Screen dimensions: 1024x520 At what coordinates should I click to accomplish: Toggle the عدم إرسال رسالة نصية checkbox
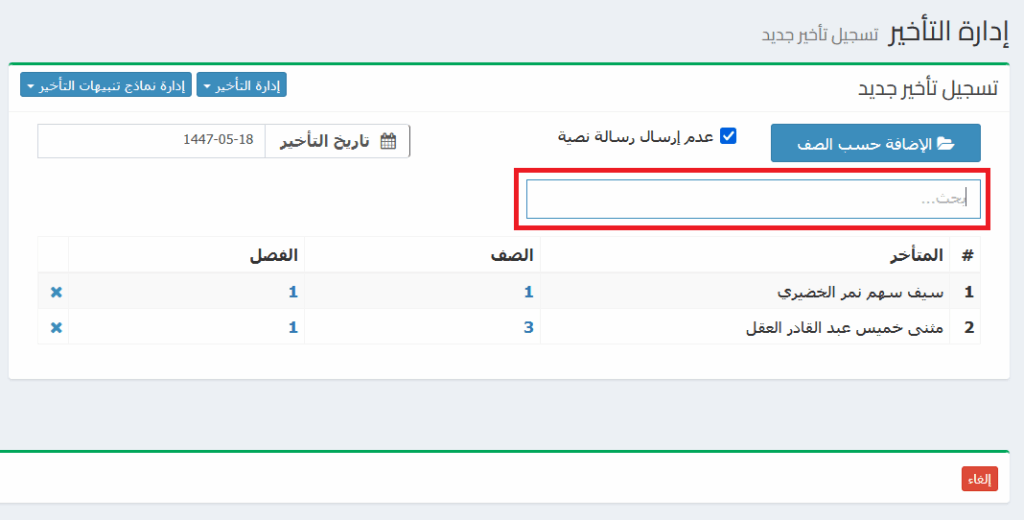pyautogui.click(x=728, y=136)
